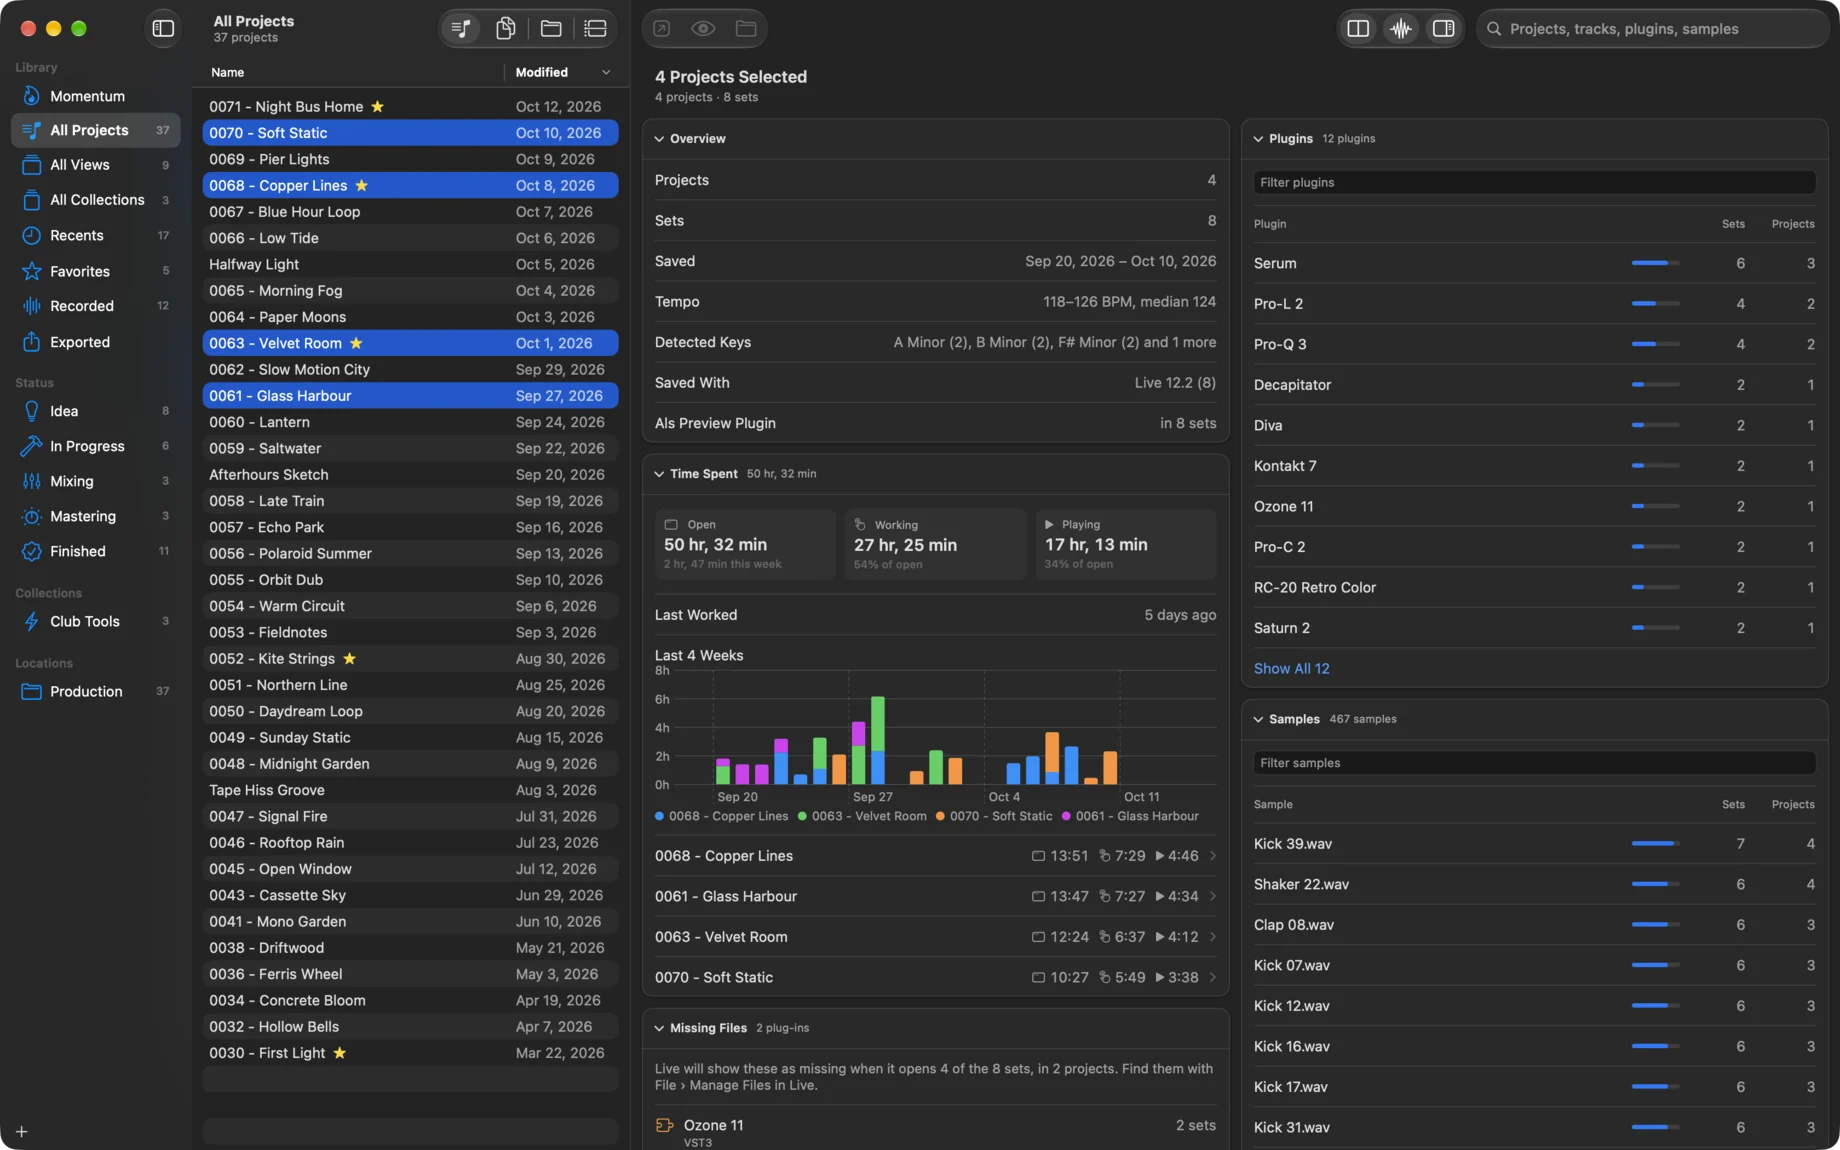Select Mastering status in sidebar
Image resolution: width=1840 pixels, height=1150 pixels.
point(96,516)
